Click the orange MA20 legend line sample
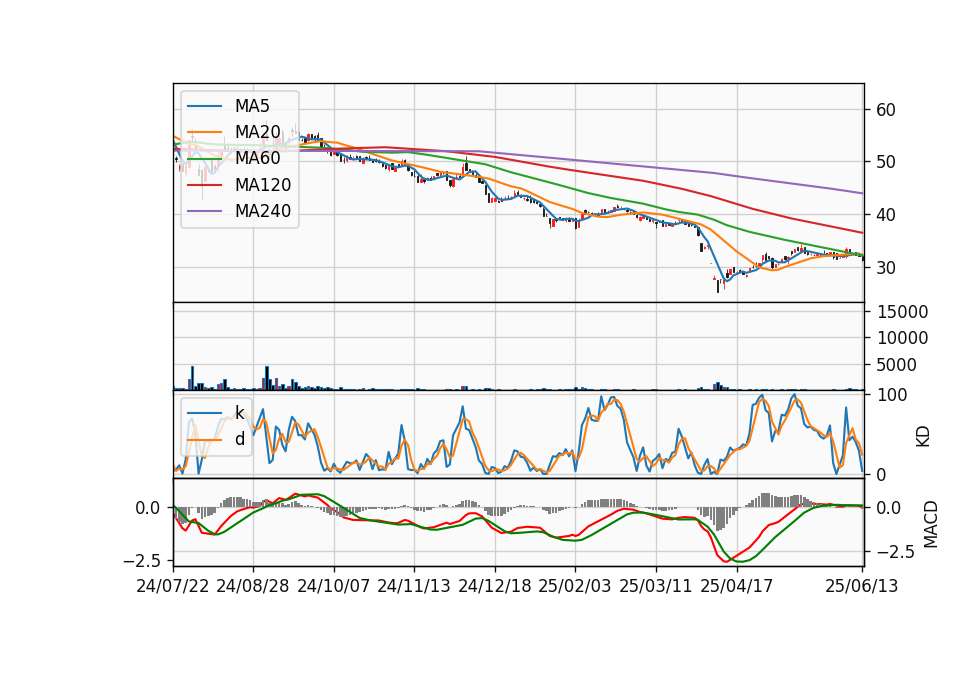The width and height of the screenshot is (960, 690). 204,132
